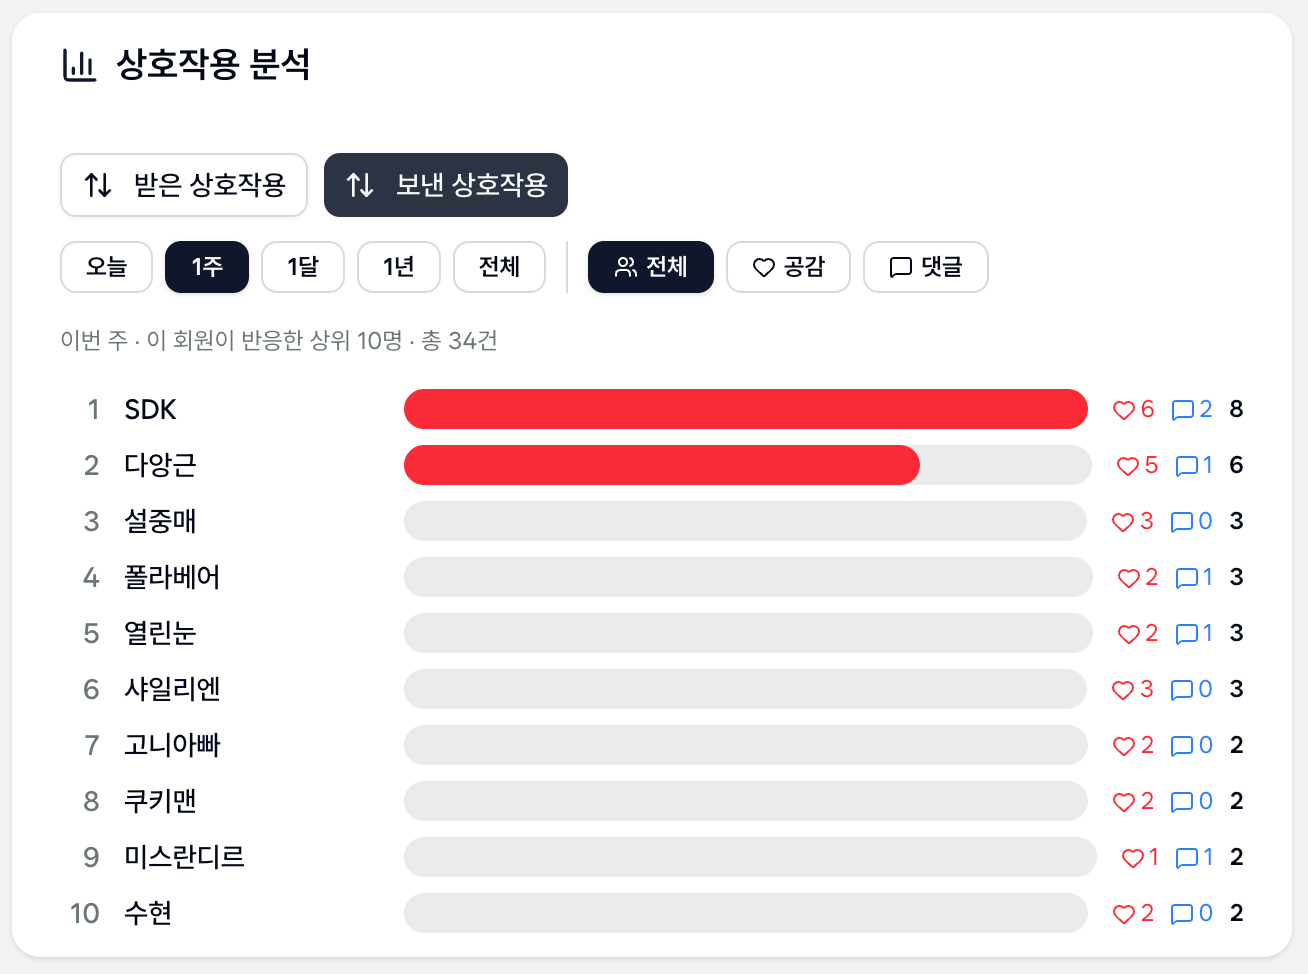
Task: Filter by 공감 reactions only
Action: pos(788,267)
